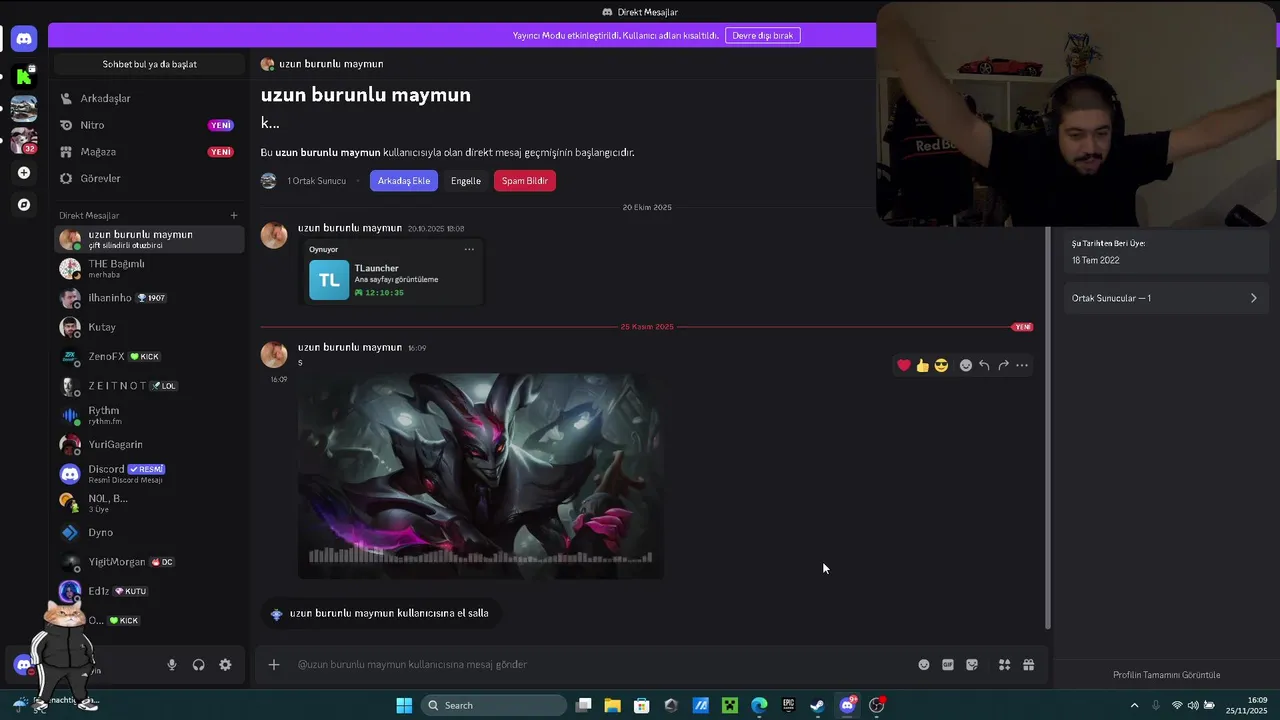The width and height of the screenshot is (1280, 720).
Task: Open the Windows Start menu
Action: 404,705
